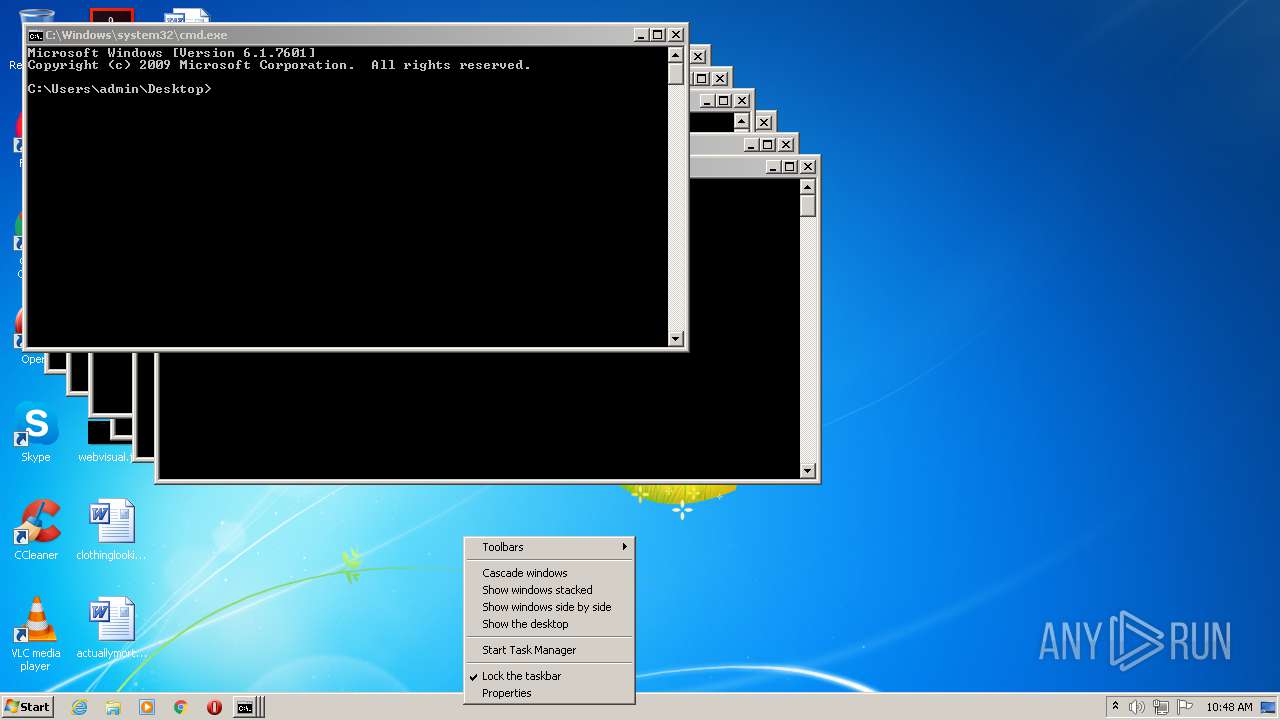Click scroll-up arrow of widest background cmd window
Screen dimensions: 1280x720
click(x=808, y=187)
